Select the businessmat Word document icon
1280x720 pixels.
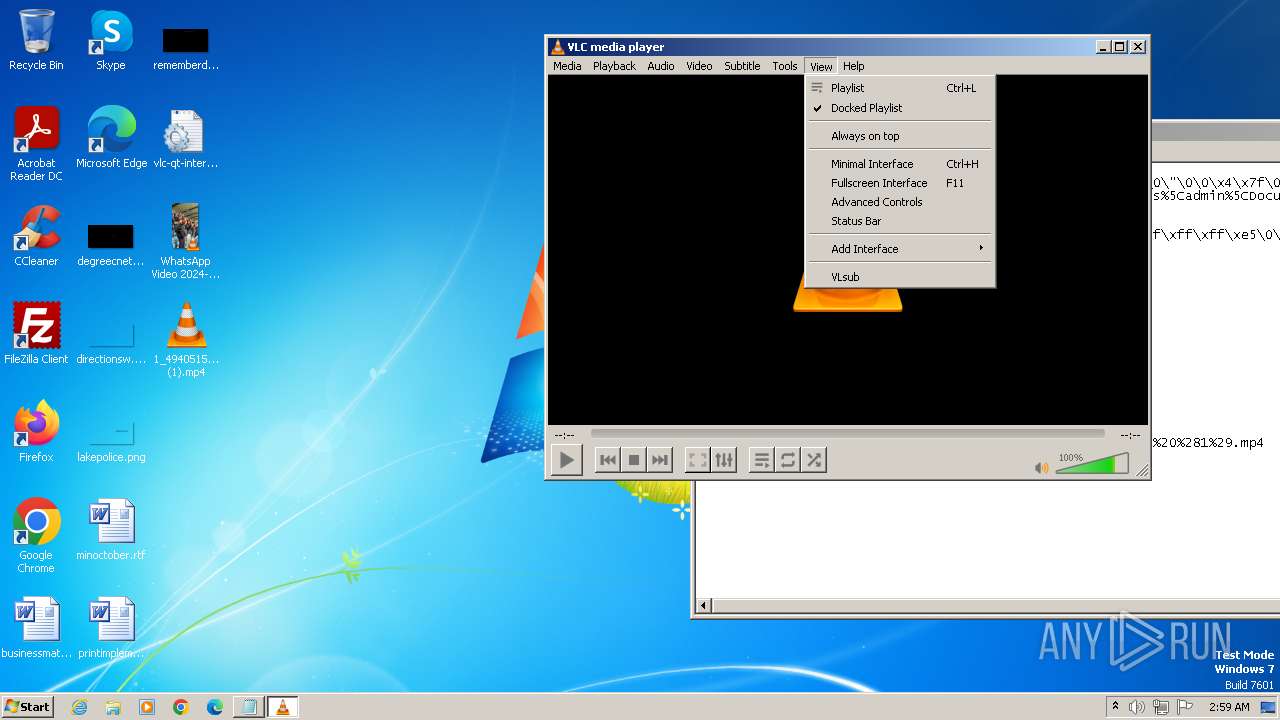36,627
